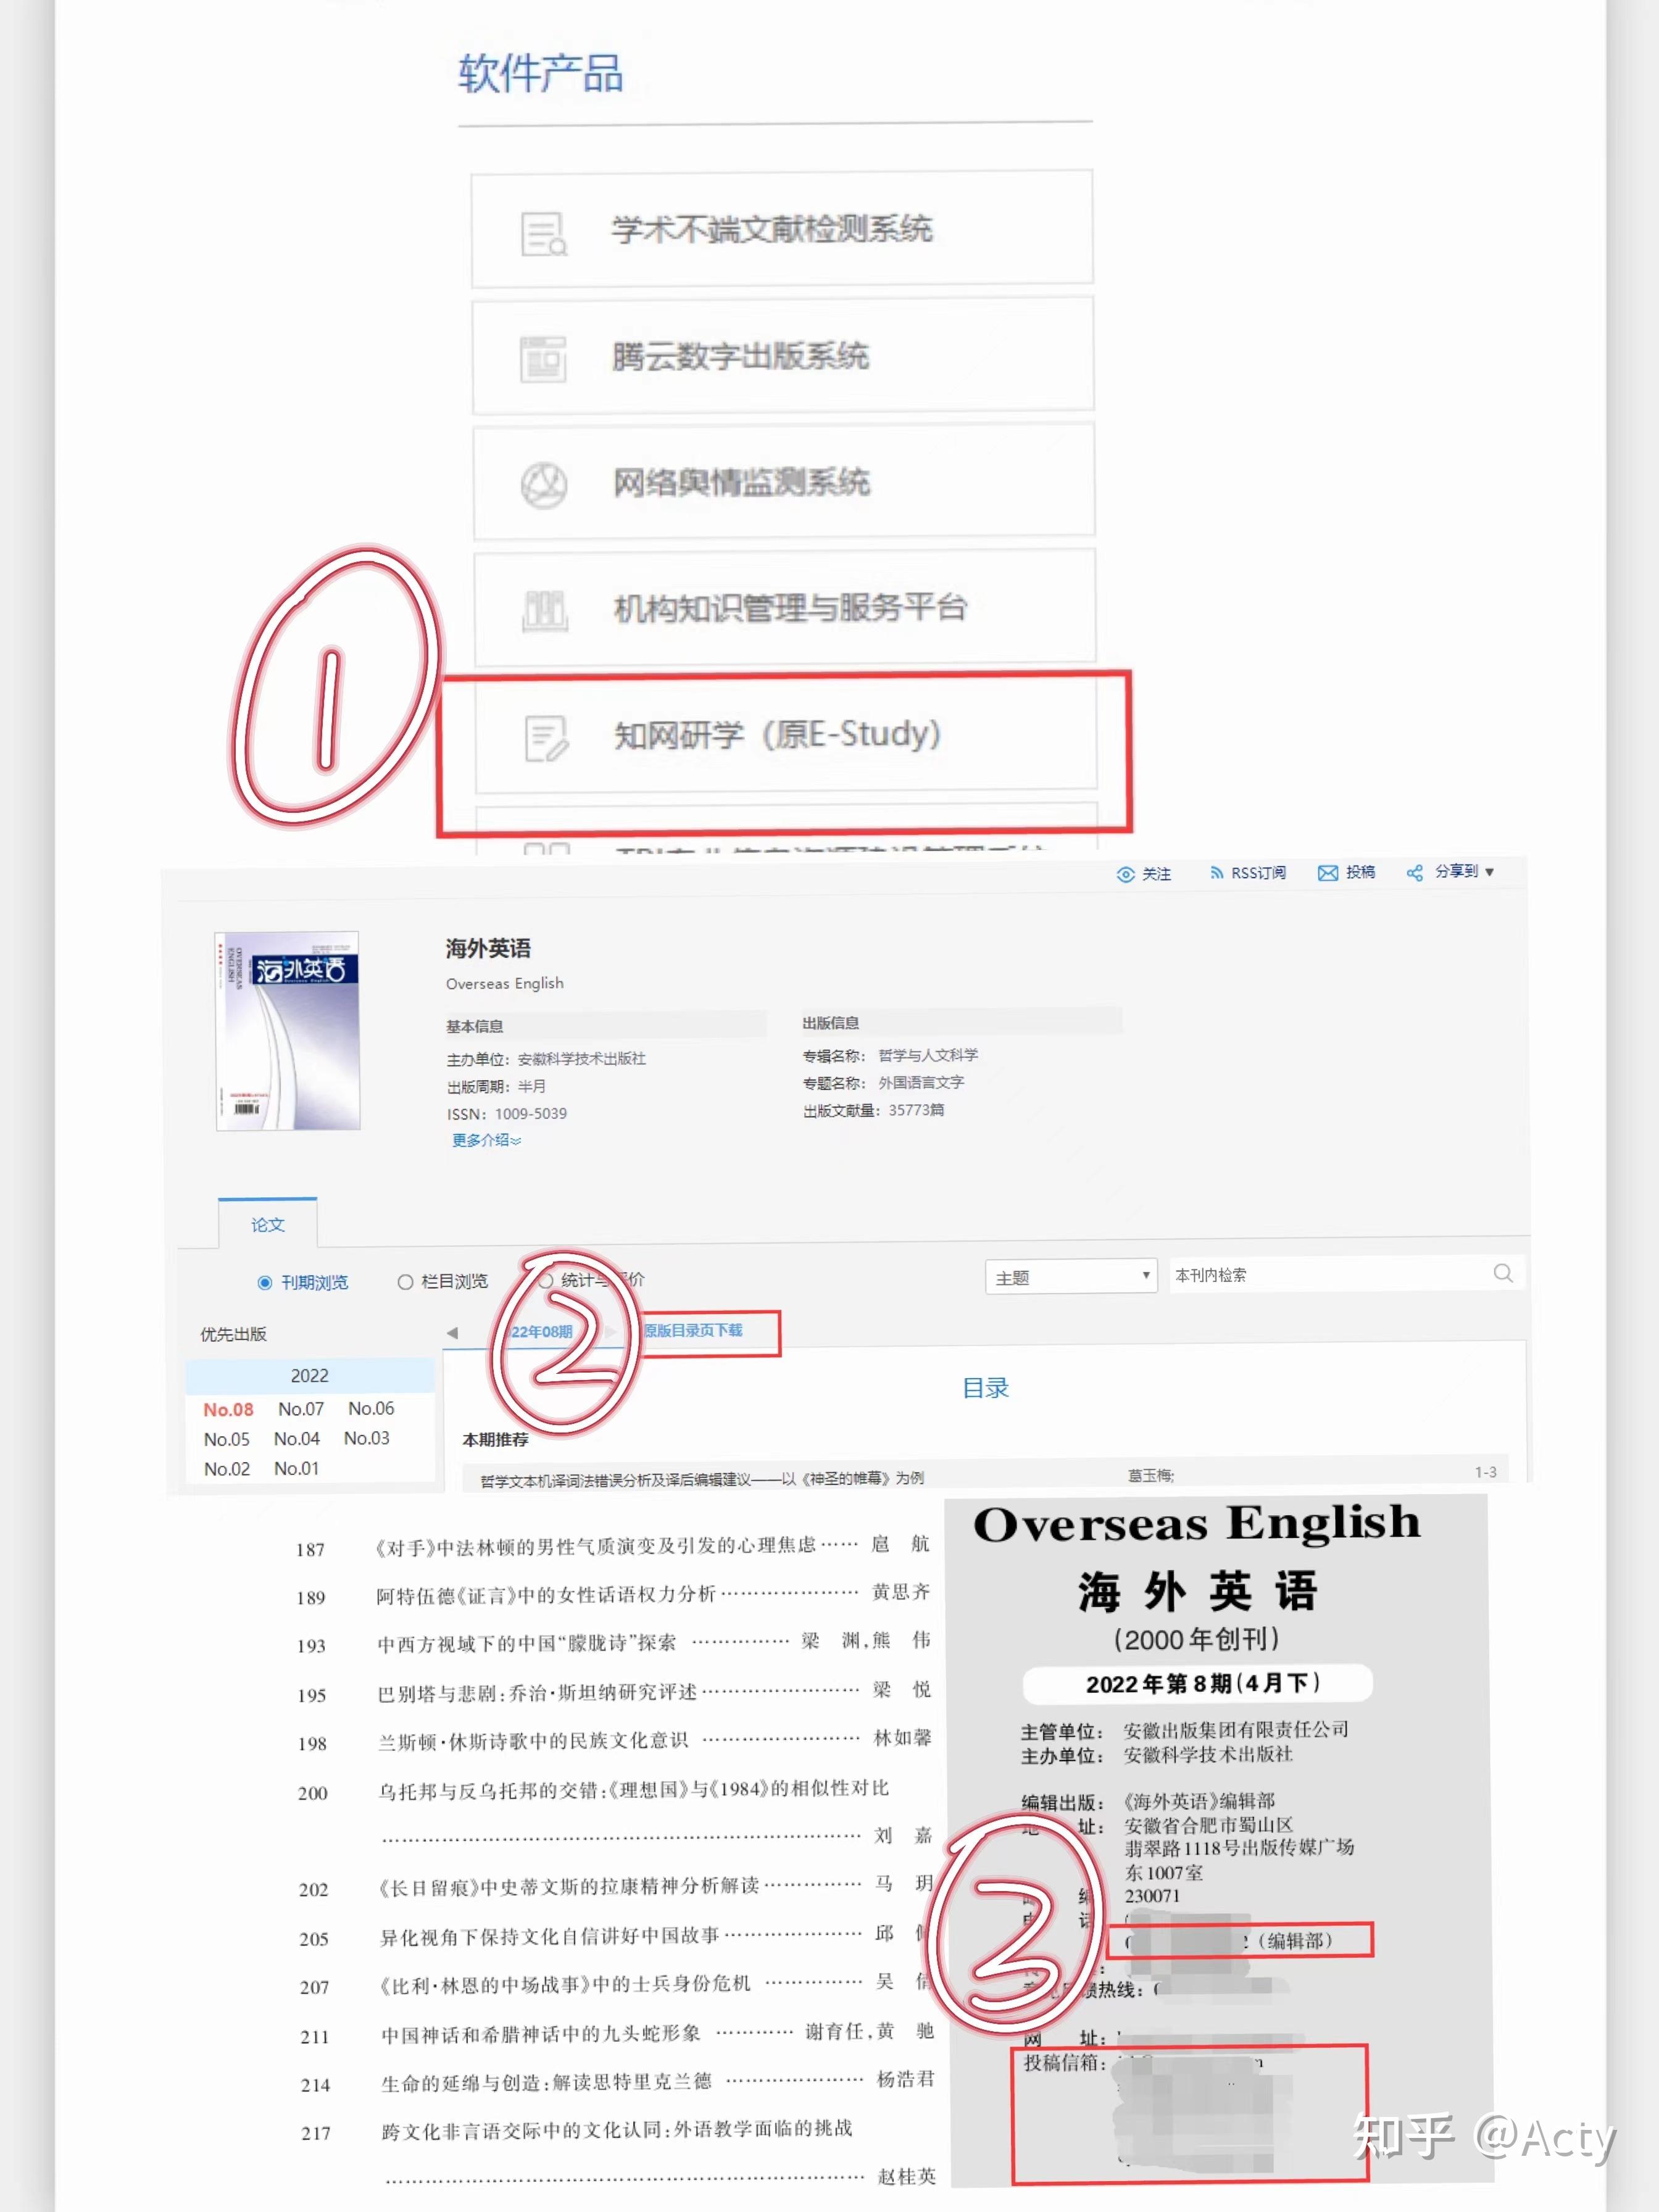1659x2212 pixels.
Task: Click the RSS订阅 feed icon
Action: tap(1216, 873)
